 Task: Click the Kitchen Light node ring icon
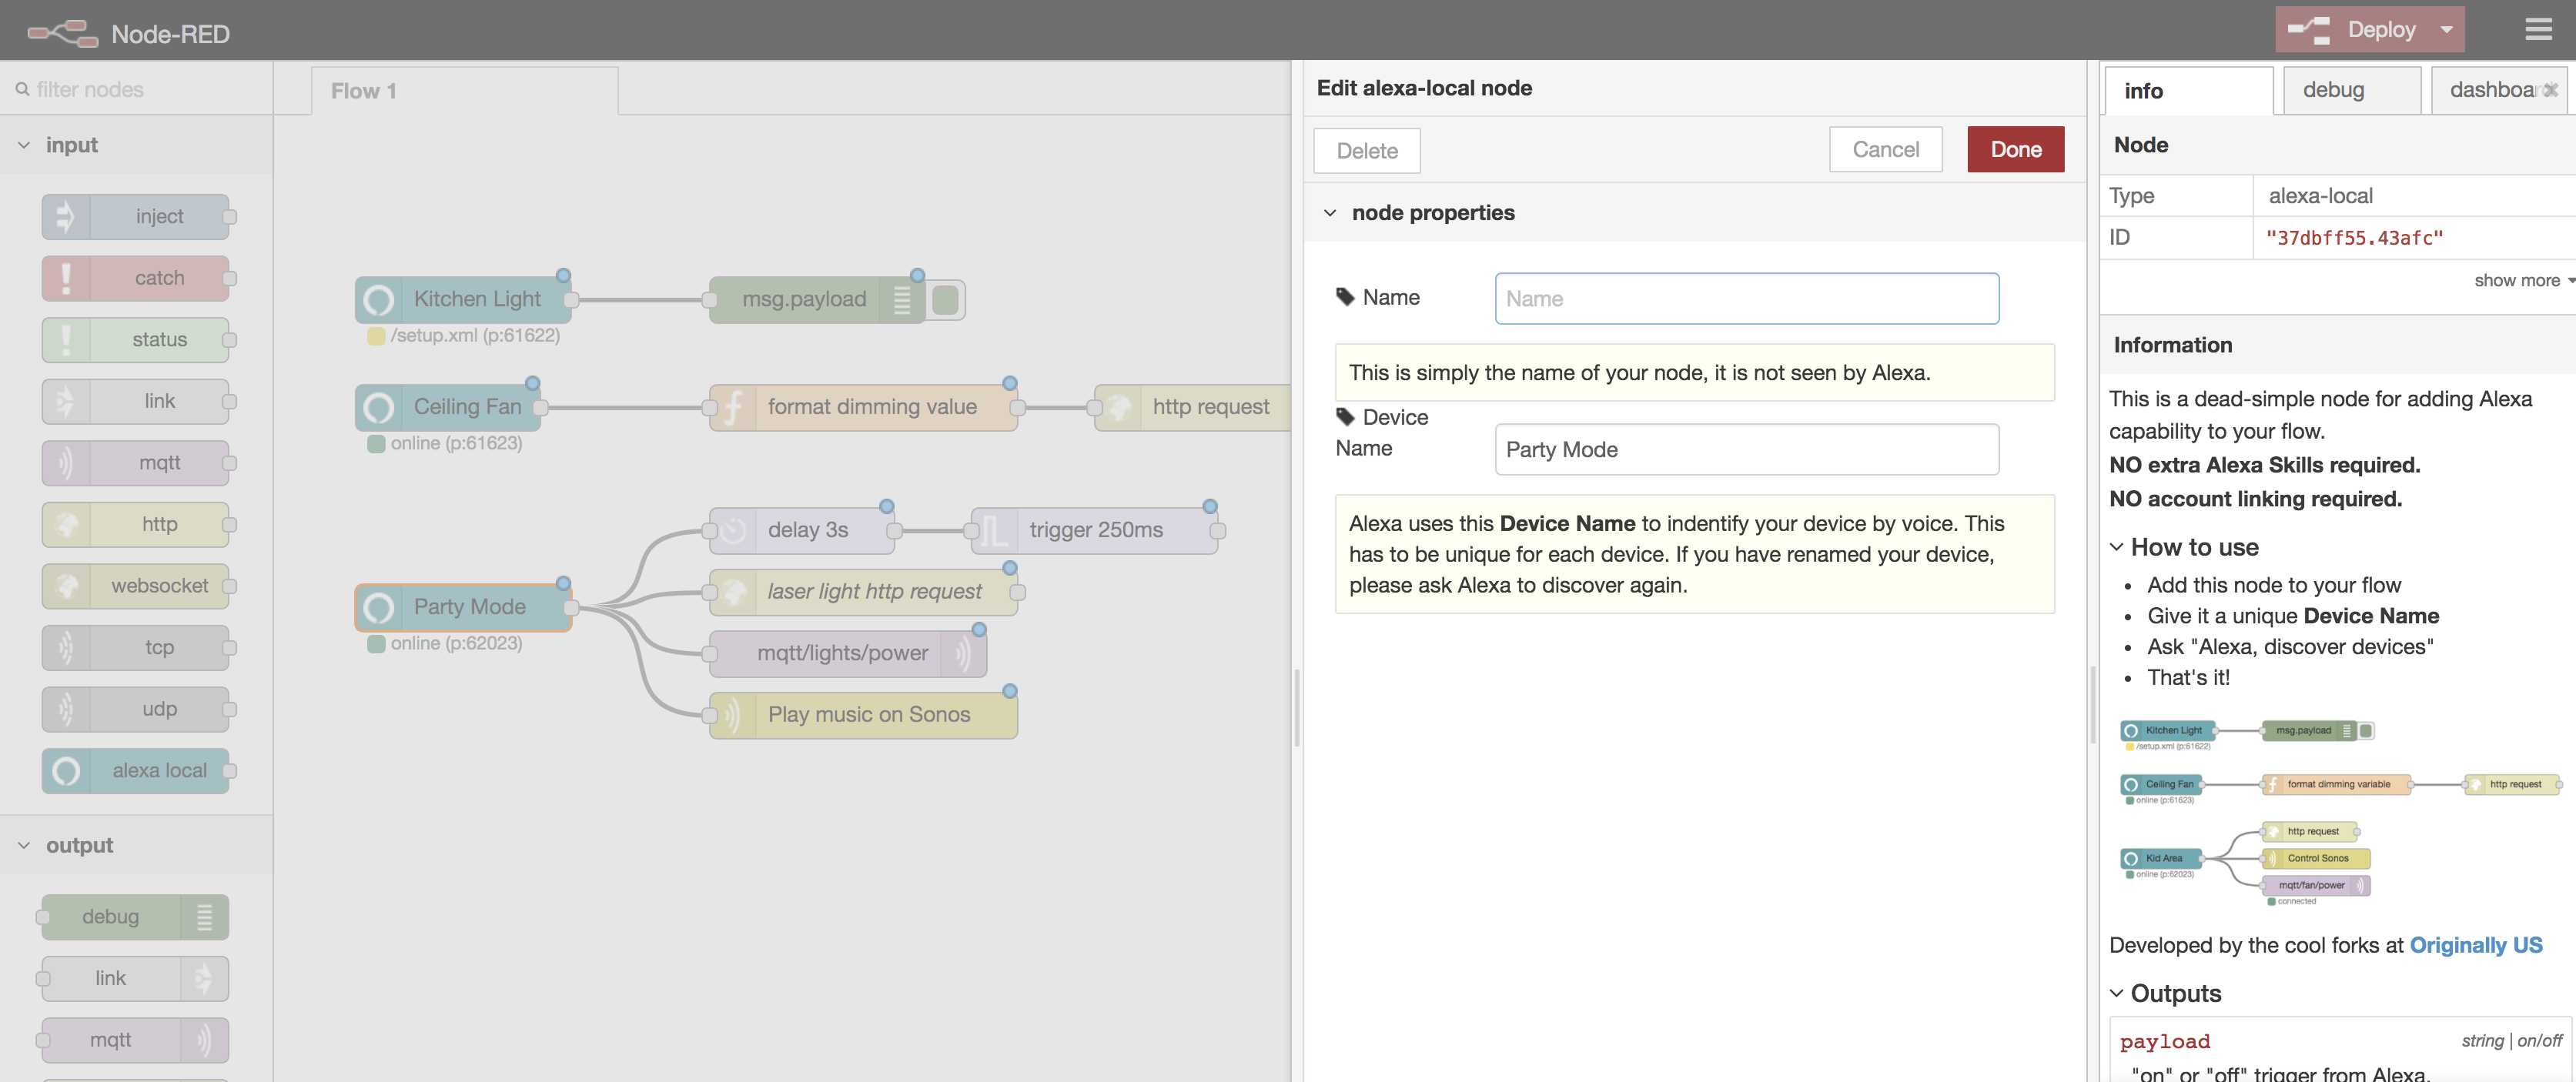[x=379, y=299]
